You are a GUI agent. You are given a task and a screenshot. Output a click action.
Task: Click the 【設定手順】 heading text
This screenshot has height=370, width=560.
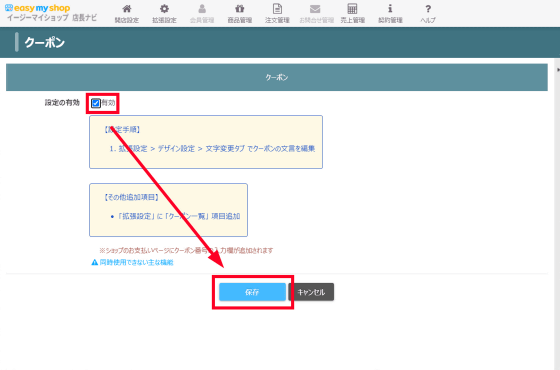(122, 130)
